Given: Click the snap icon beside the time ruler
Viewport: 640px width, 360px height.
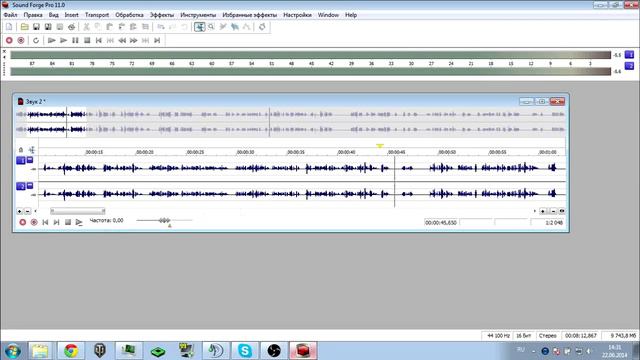Looking at the screenshot, I should tap(31, 150).
